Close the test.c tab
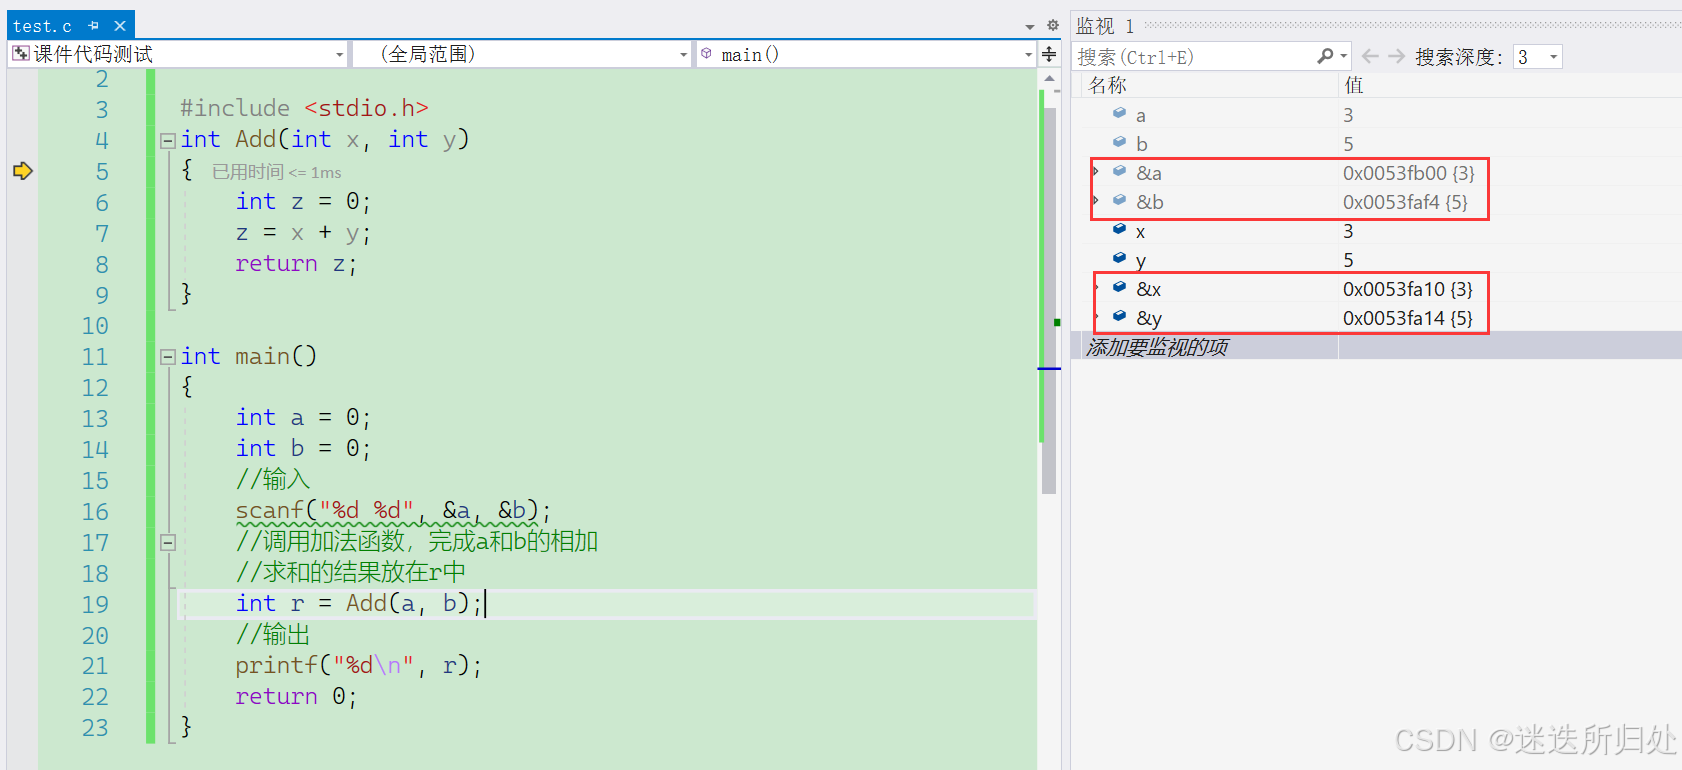The height and width of the screenshot is (770, 1682). [120, 26]
